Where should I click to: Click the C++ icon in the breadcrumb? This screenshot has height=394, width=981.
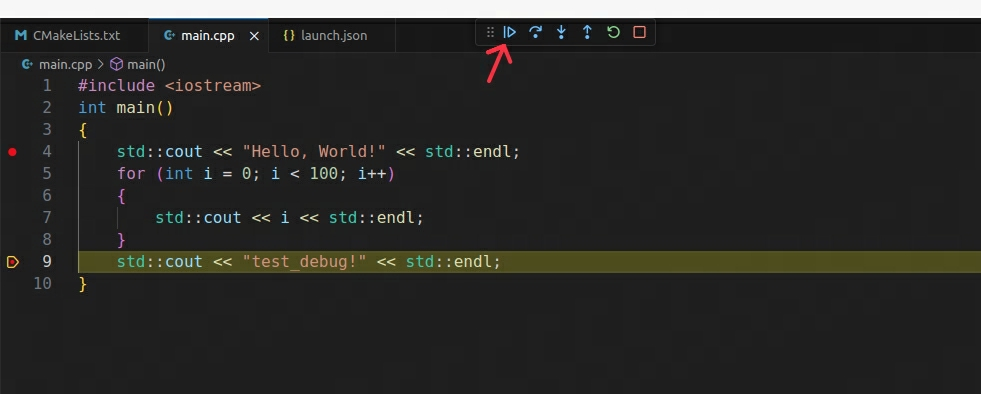tap(28, 64)
